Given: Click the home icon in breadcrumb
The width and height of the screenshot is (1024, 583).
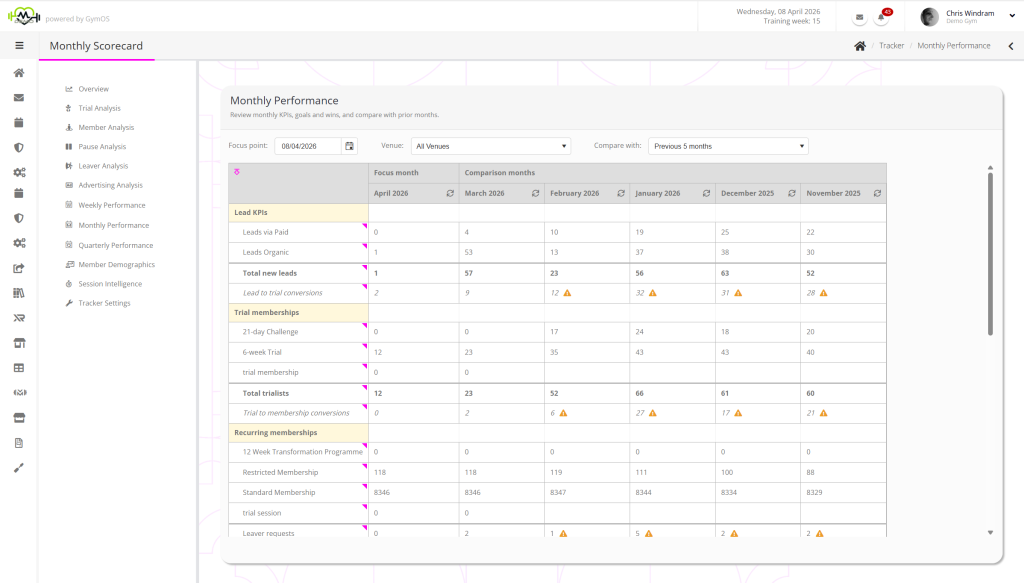Looking at the screenshot, I should pos(859,46).
